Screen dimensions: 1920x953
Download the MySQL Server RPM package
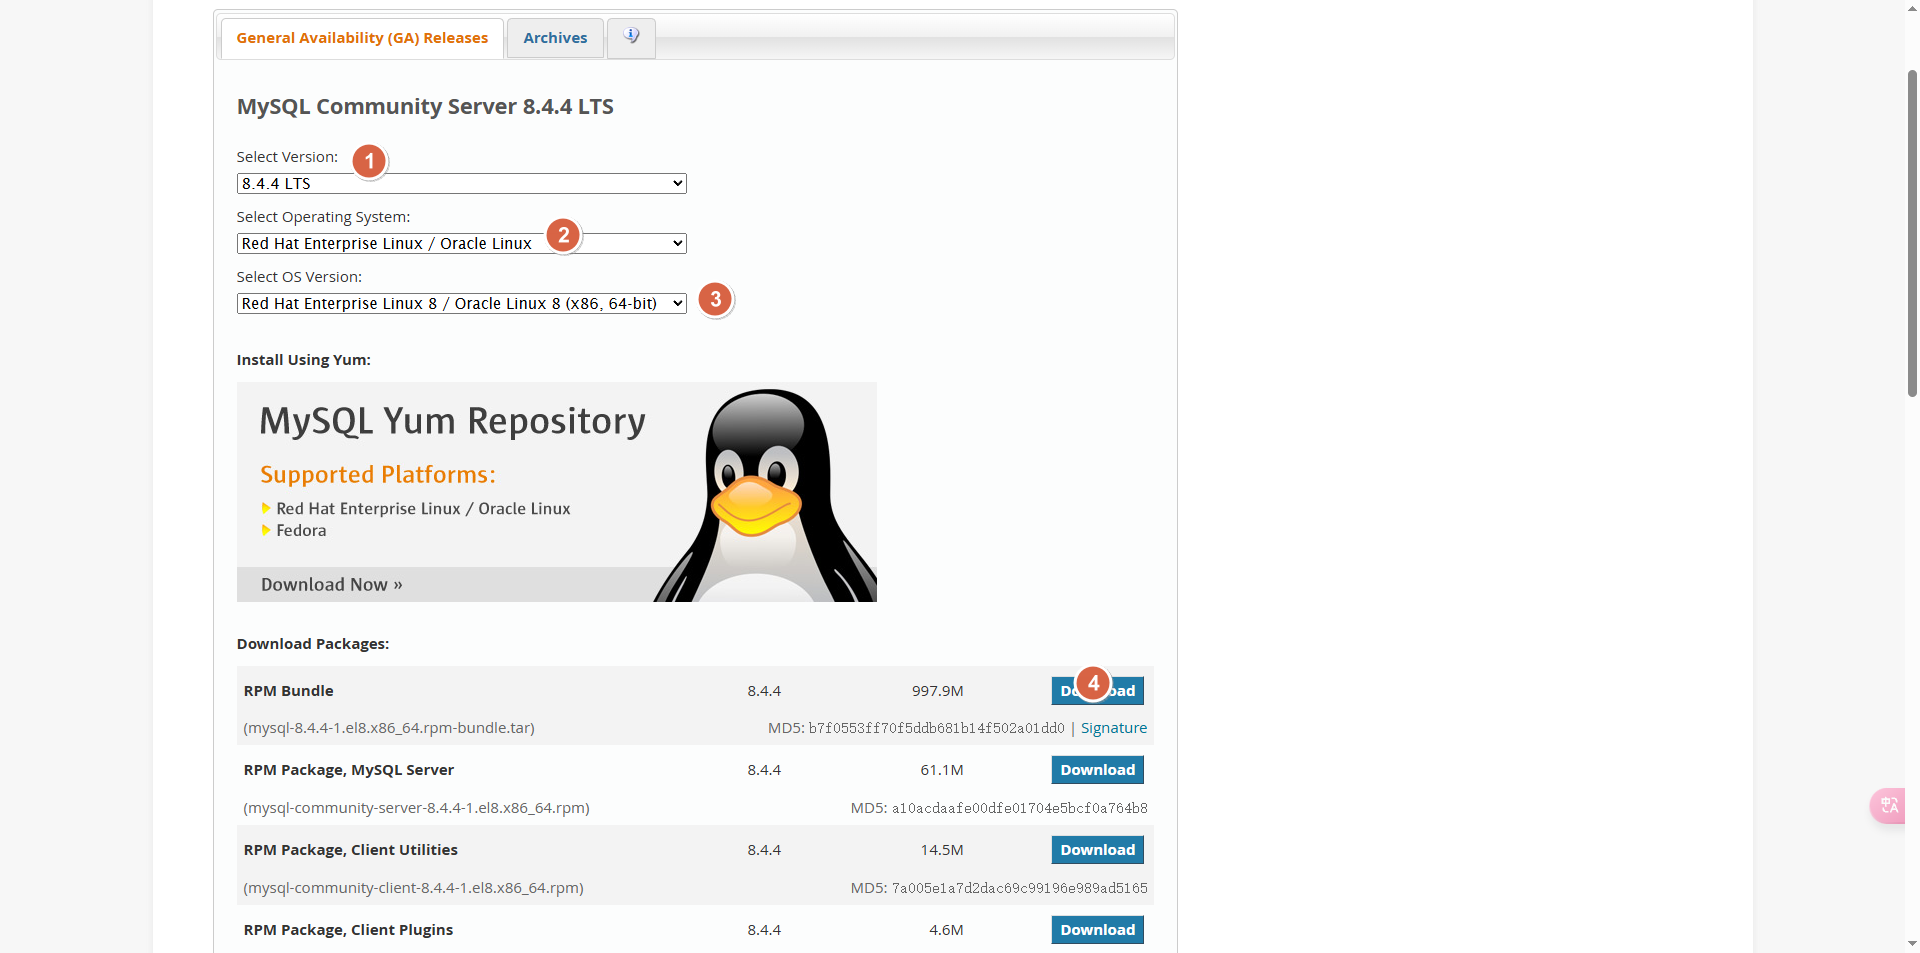click(x=1097, y=770)
